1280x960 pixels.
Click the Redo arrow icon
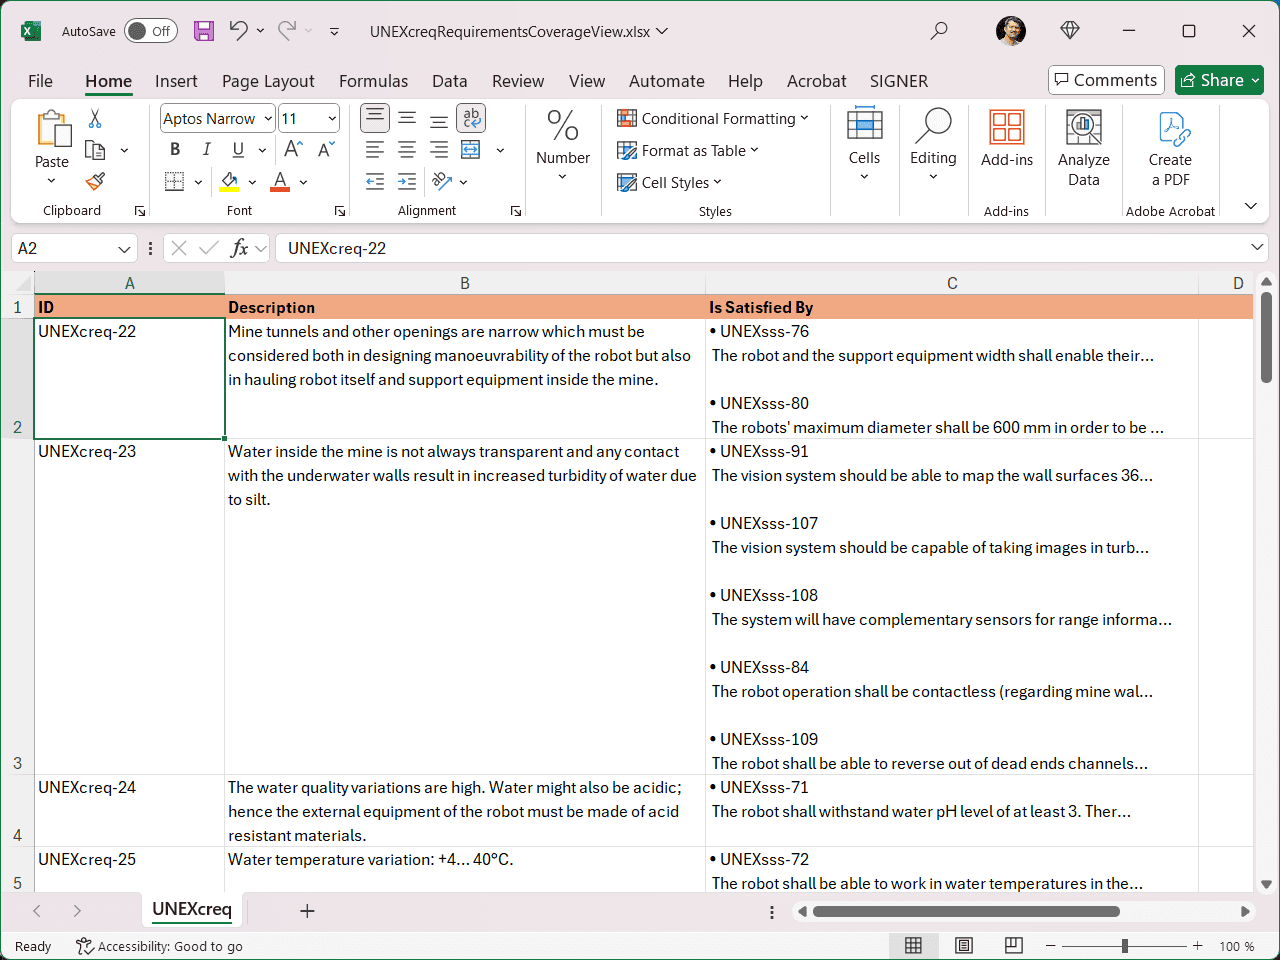tap(287, 31)
